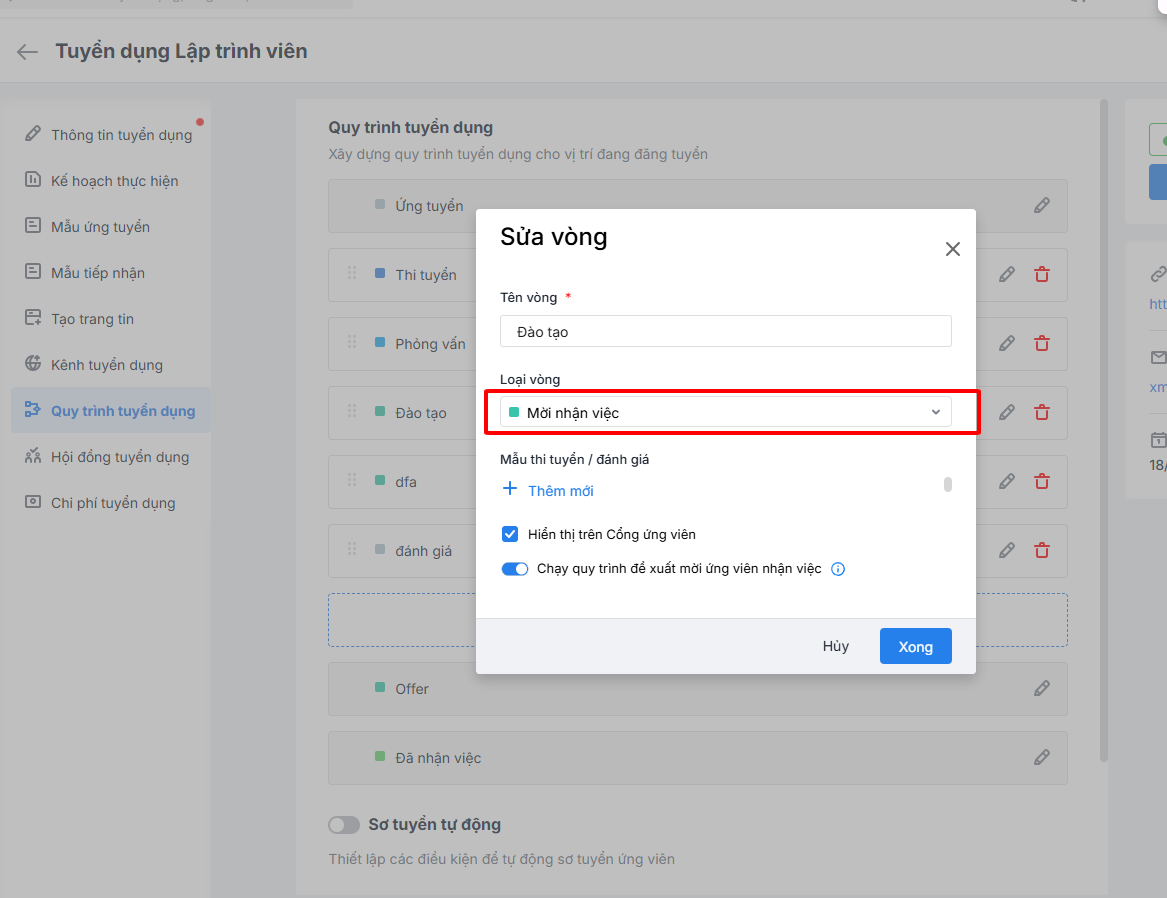Click Thêm mới to add a template
The width and height of the screenshot is (1167, 898).
(x=560, y=490)
